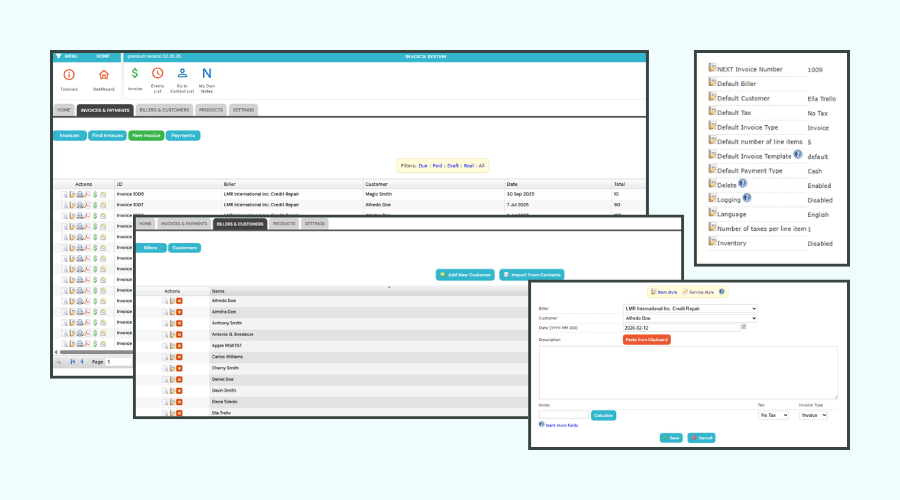Edit icon for customer Almitra Doe
The height and width of the screenshot is (500, 900).
172,312
